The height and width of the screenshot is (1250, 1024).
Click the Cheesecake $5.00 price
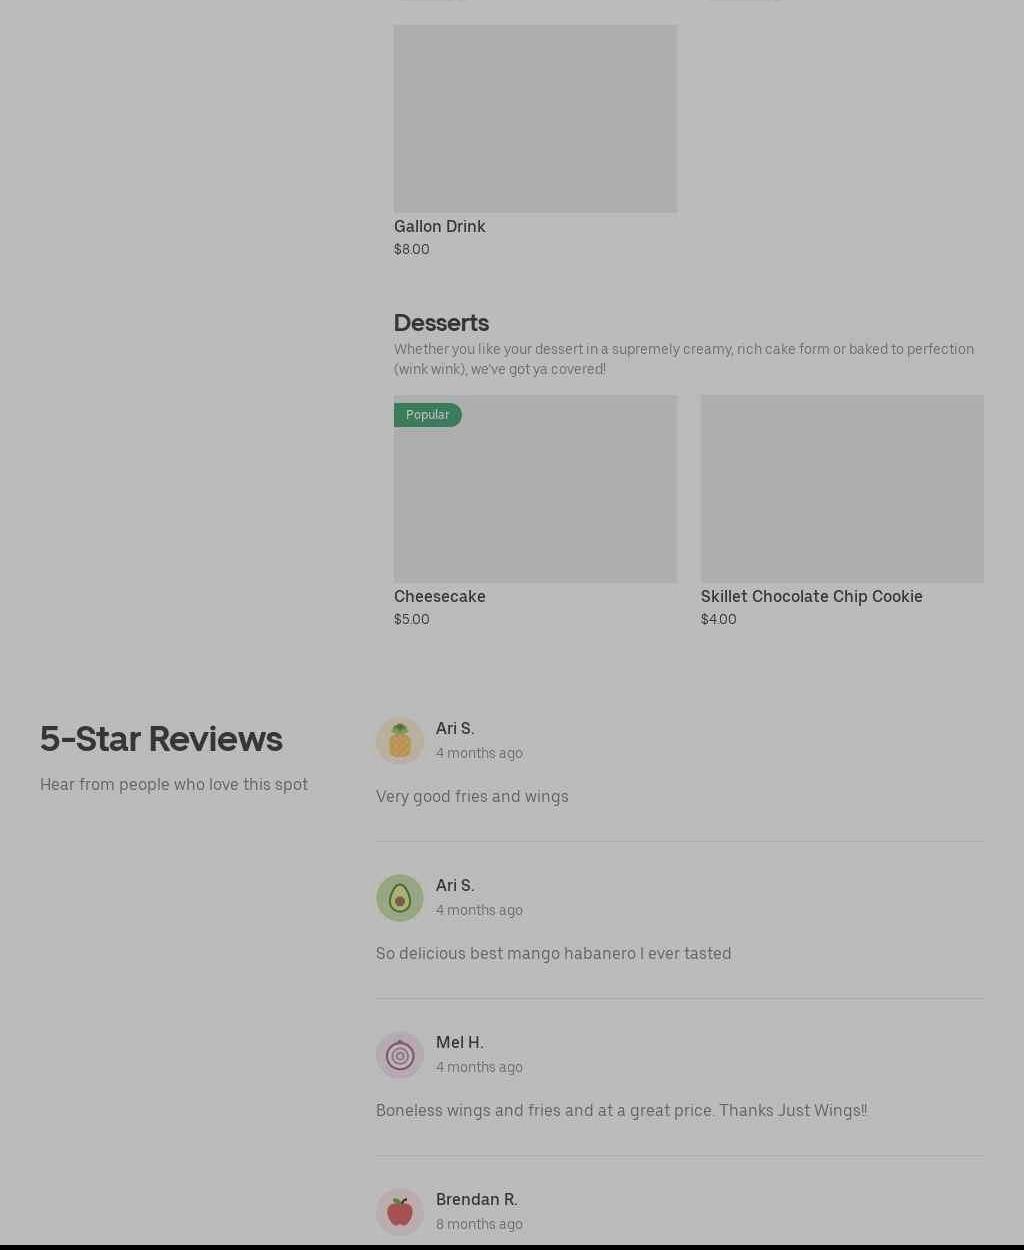[412, 620]
